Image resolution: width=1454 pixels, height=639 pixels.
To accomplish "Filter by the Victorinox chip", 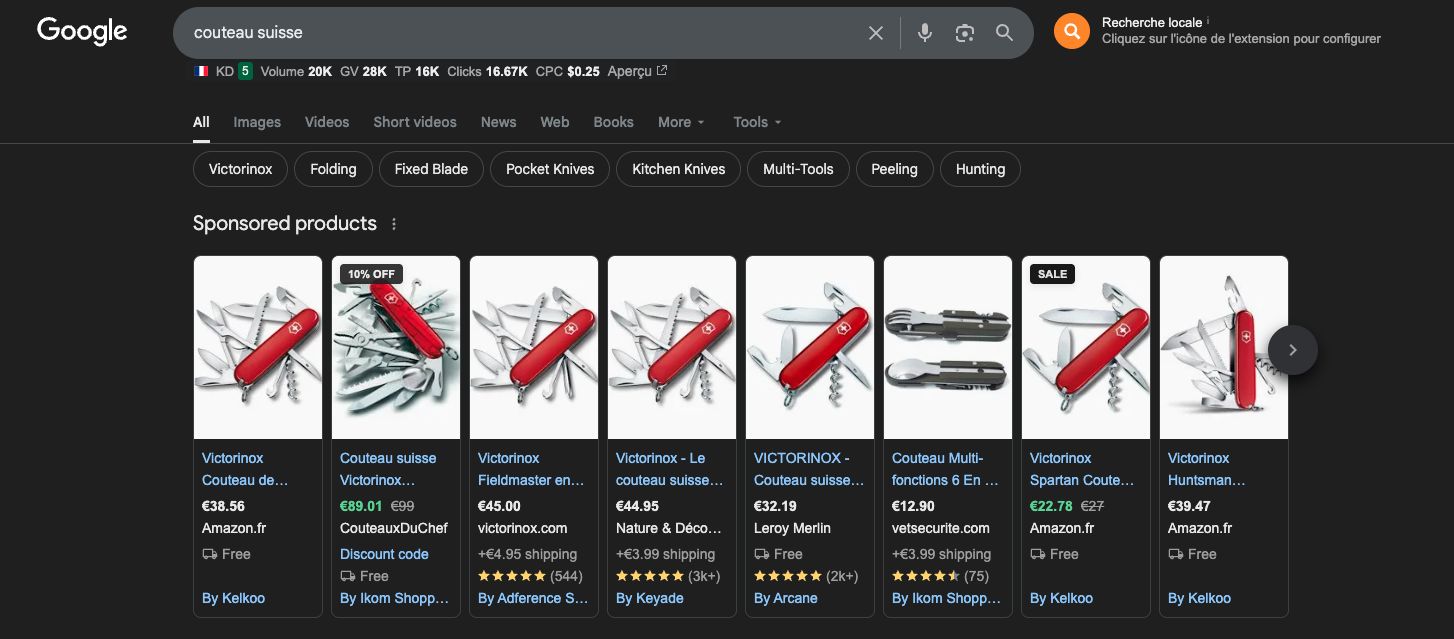I will (x=240, y=169).
